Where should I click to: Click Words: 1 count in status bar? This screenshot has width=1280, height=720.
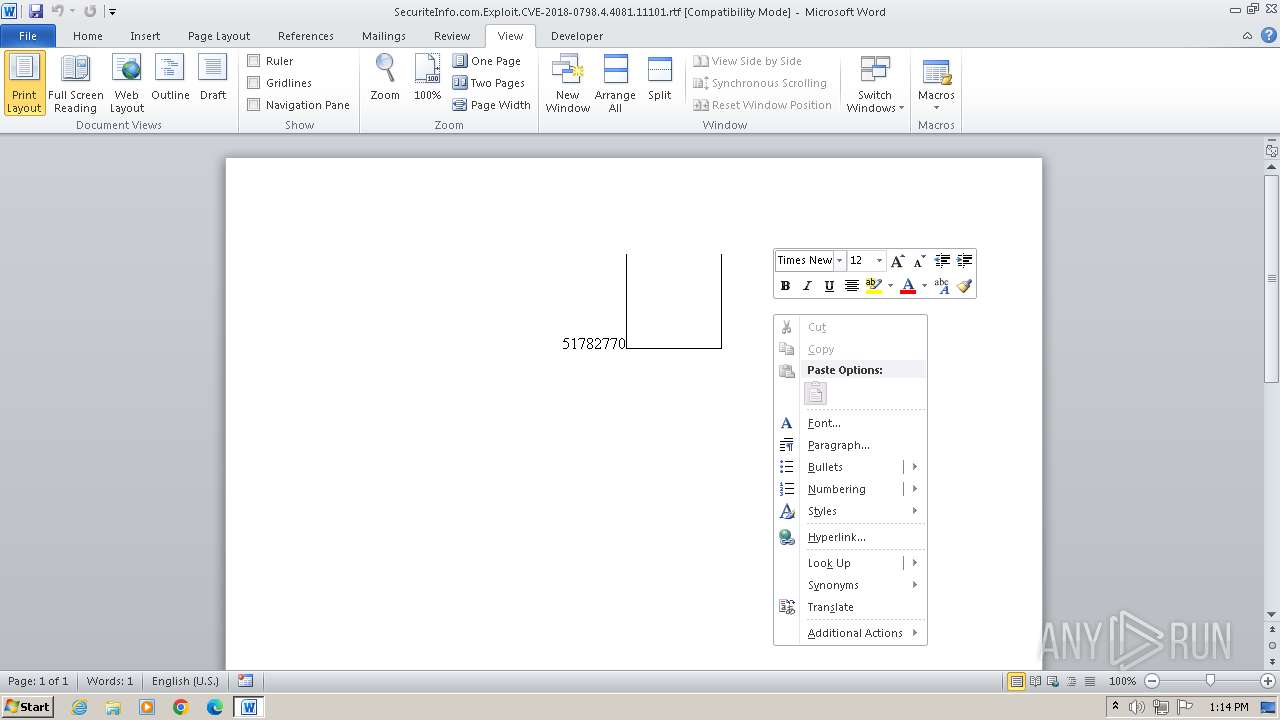(110, 681)
